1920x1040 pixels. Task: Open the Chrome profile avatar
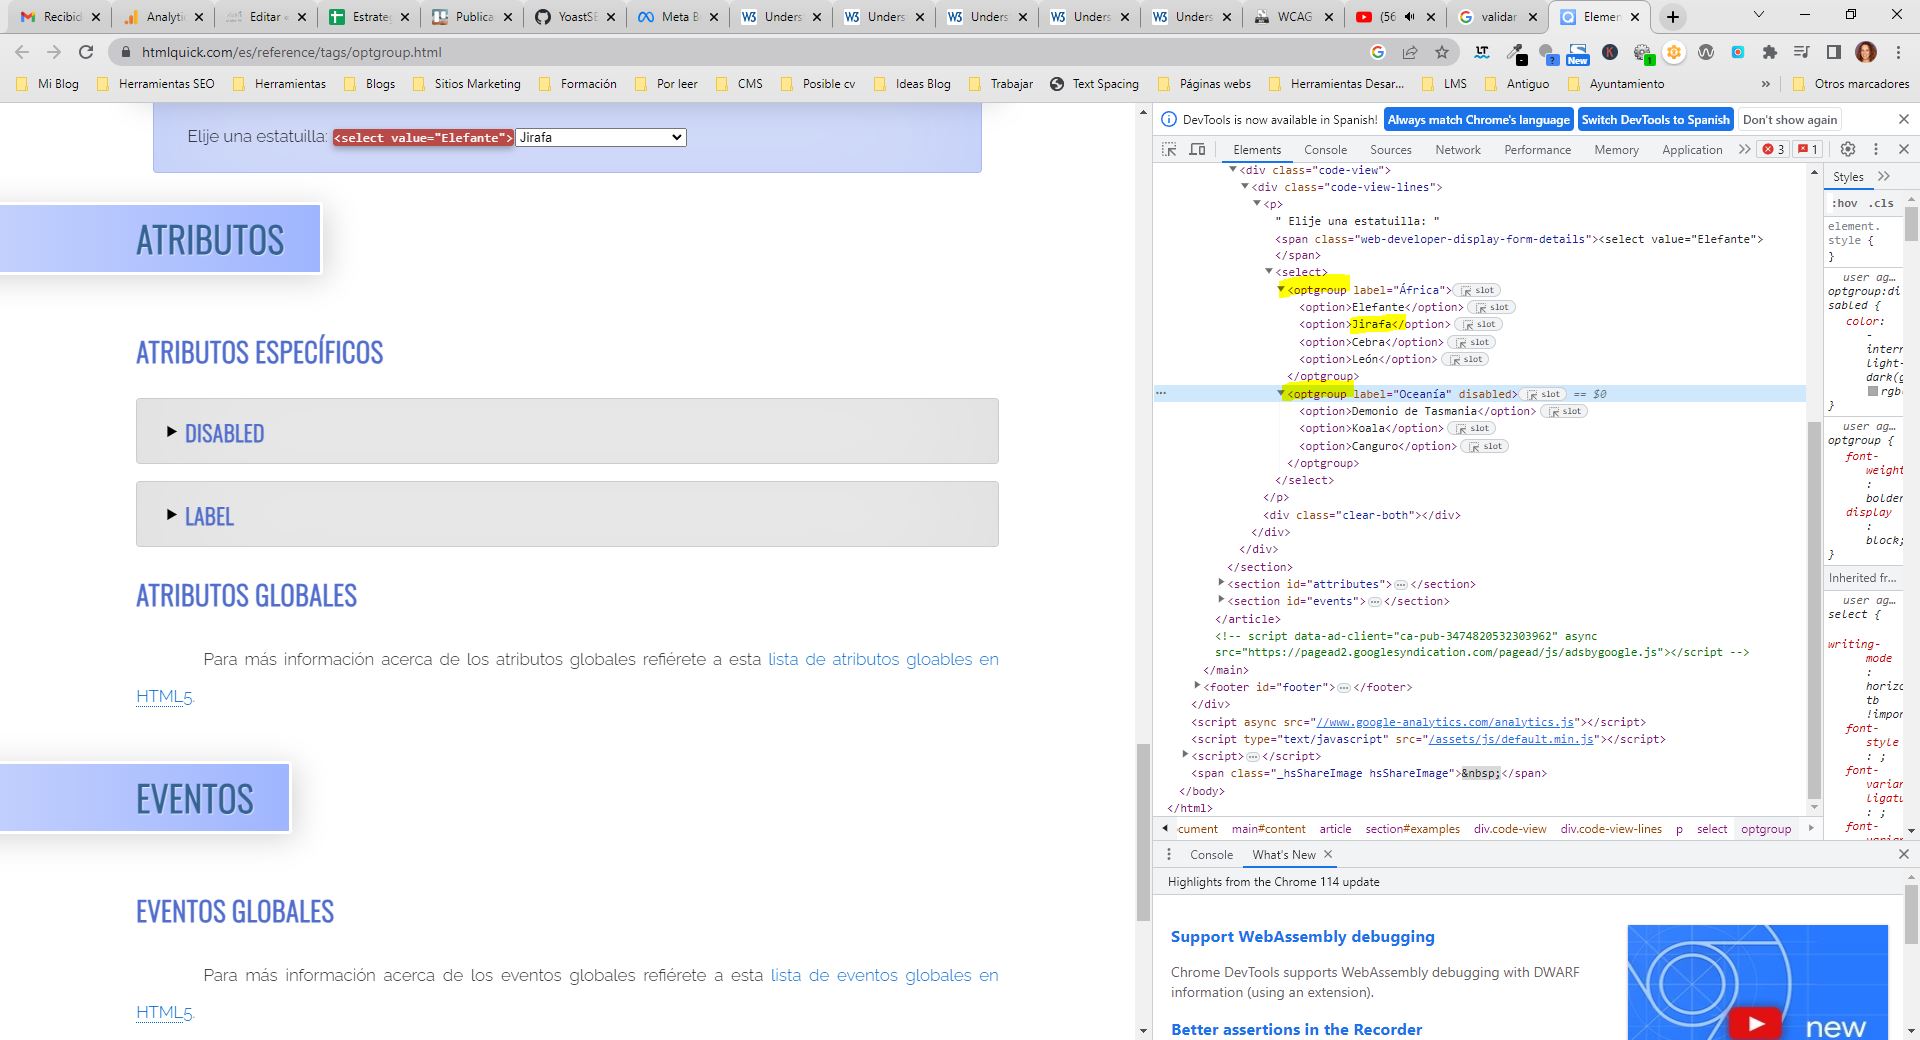click(x=1866, y=52)
